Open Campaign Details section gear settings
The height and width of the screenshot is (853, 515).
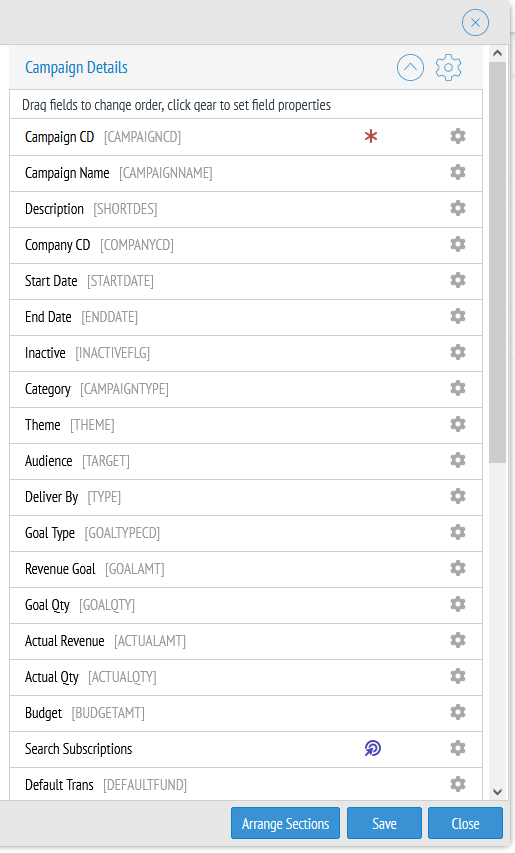pyautogui.click(x=448, y=67)
